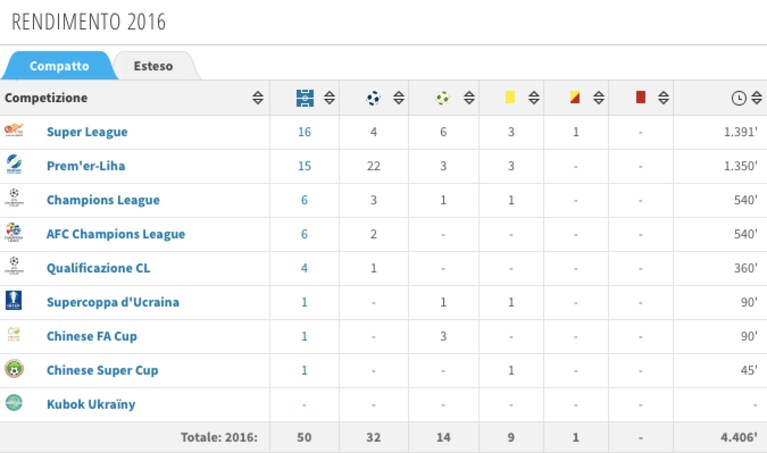Viewport: 767px width, 453px height.
Task: Click the assists green ball icon
Action: (x=443, y=98)
